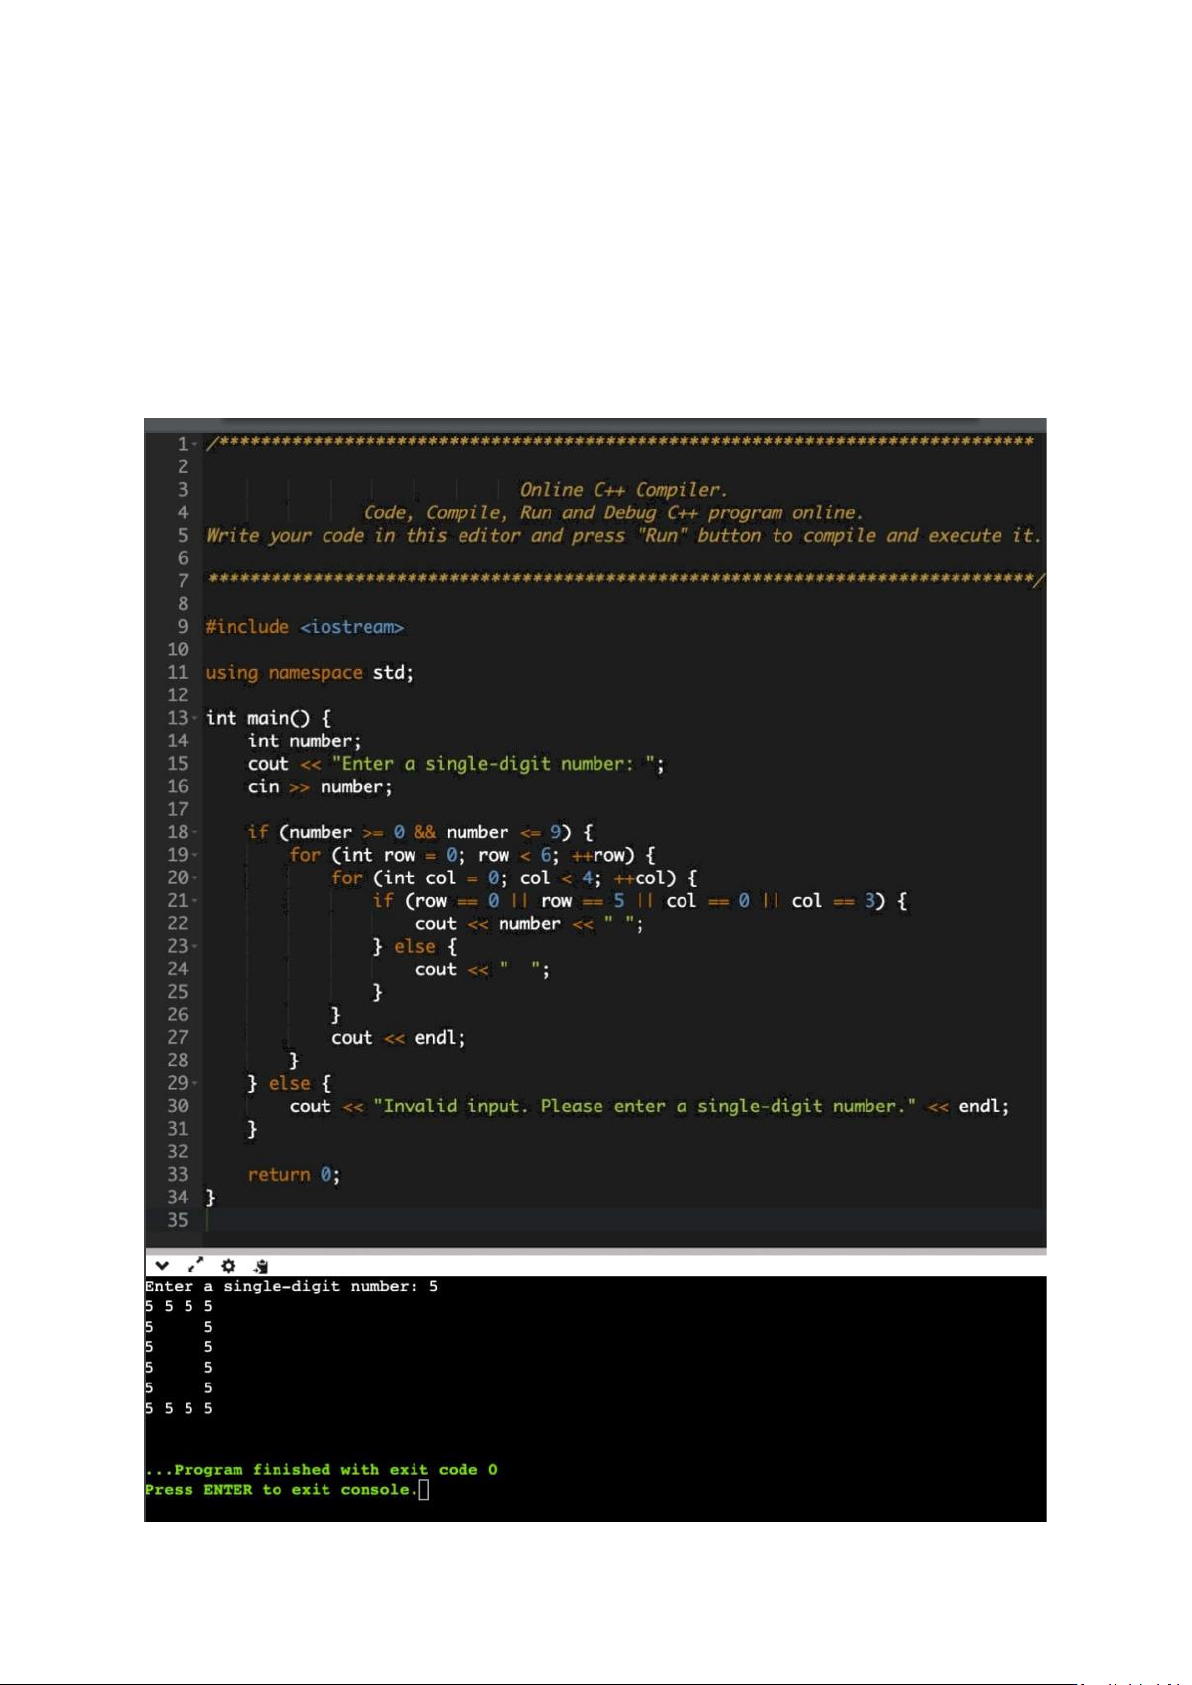Click the 'using namespace std;' line

(309, 673)
